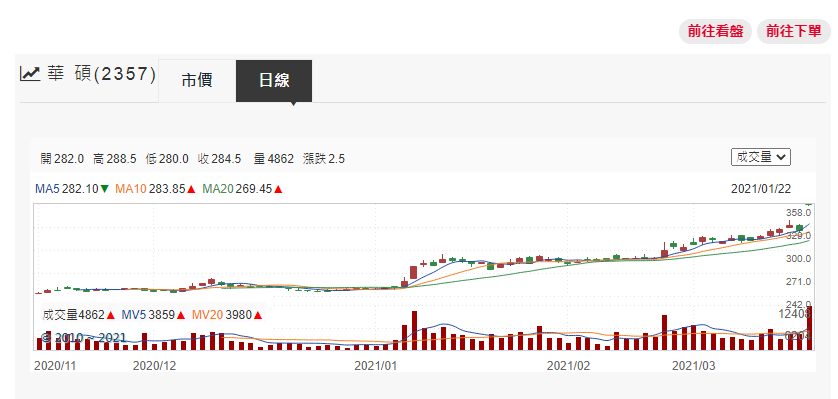
Task: Click the red up arrow after MV20 value
Action: 258,316
